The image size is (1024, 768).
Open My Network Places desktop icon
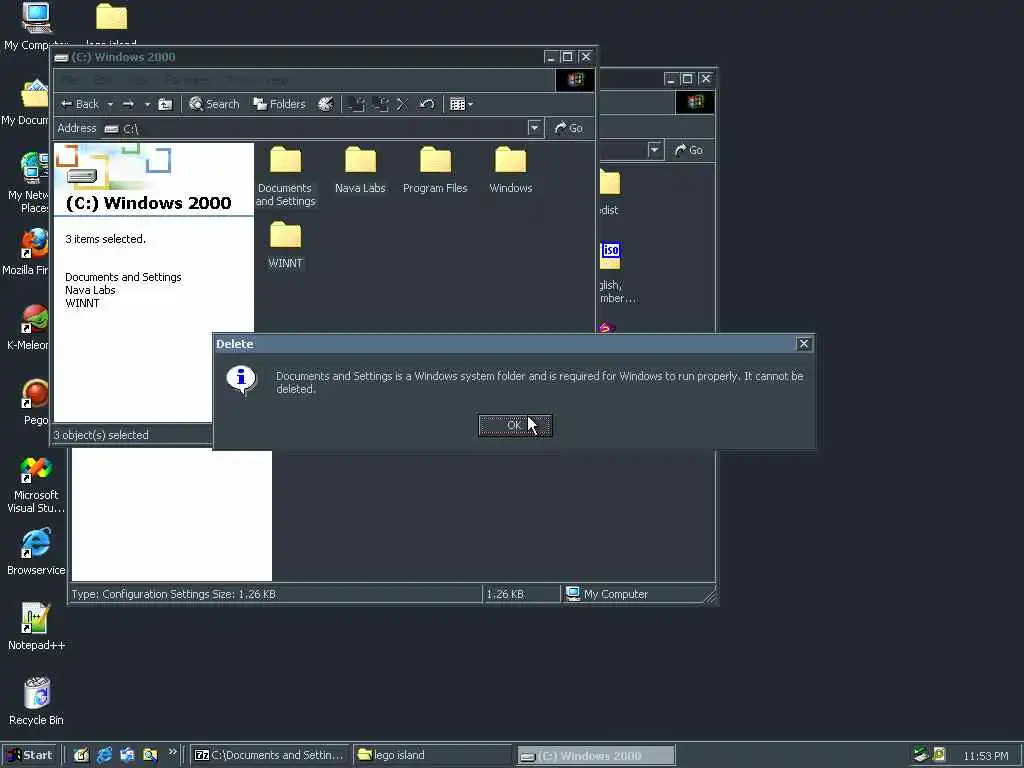pos(34,168)
